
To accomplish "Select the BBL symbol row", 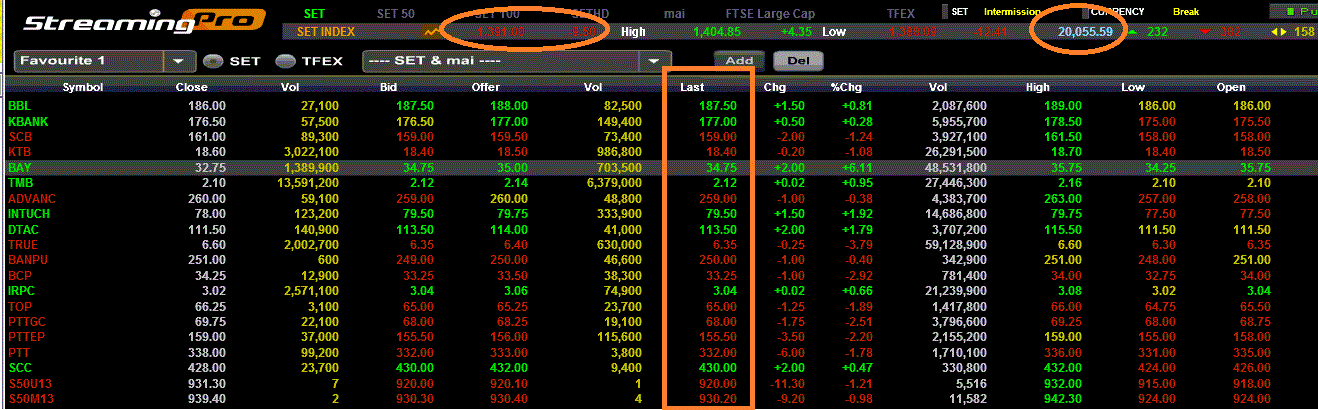I will click(659, 105).
